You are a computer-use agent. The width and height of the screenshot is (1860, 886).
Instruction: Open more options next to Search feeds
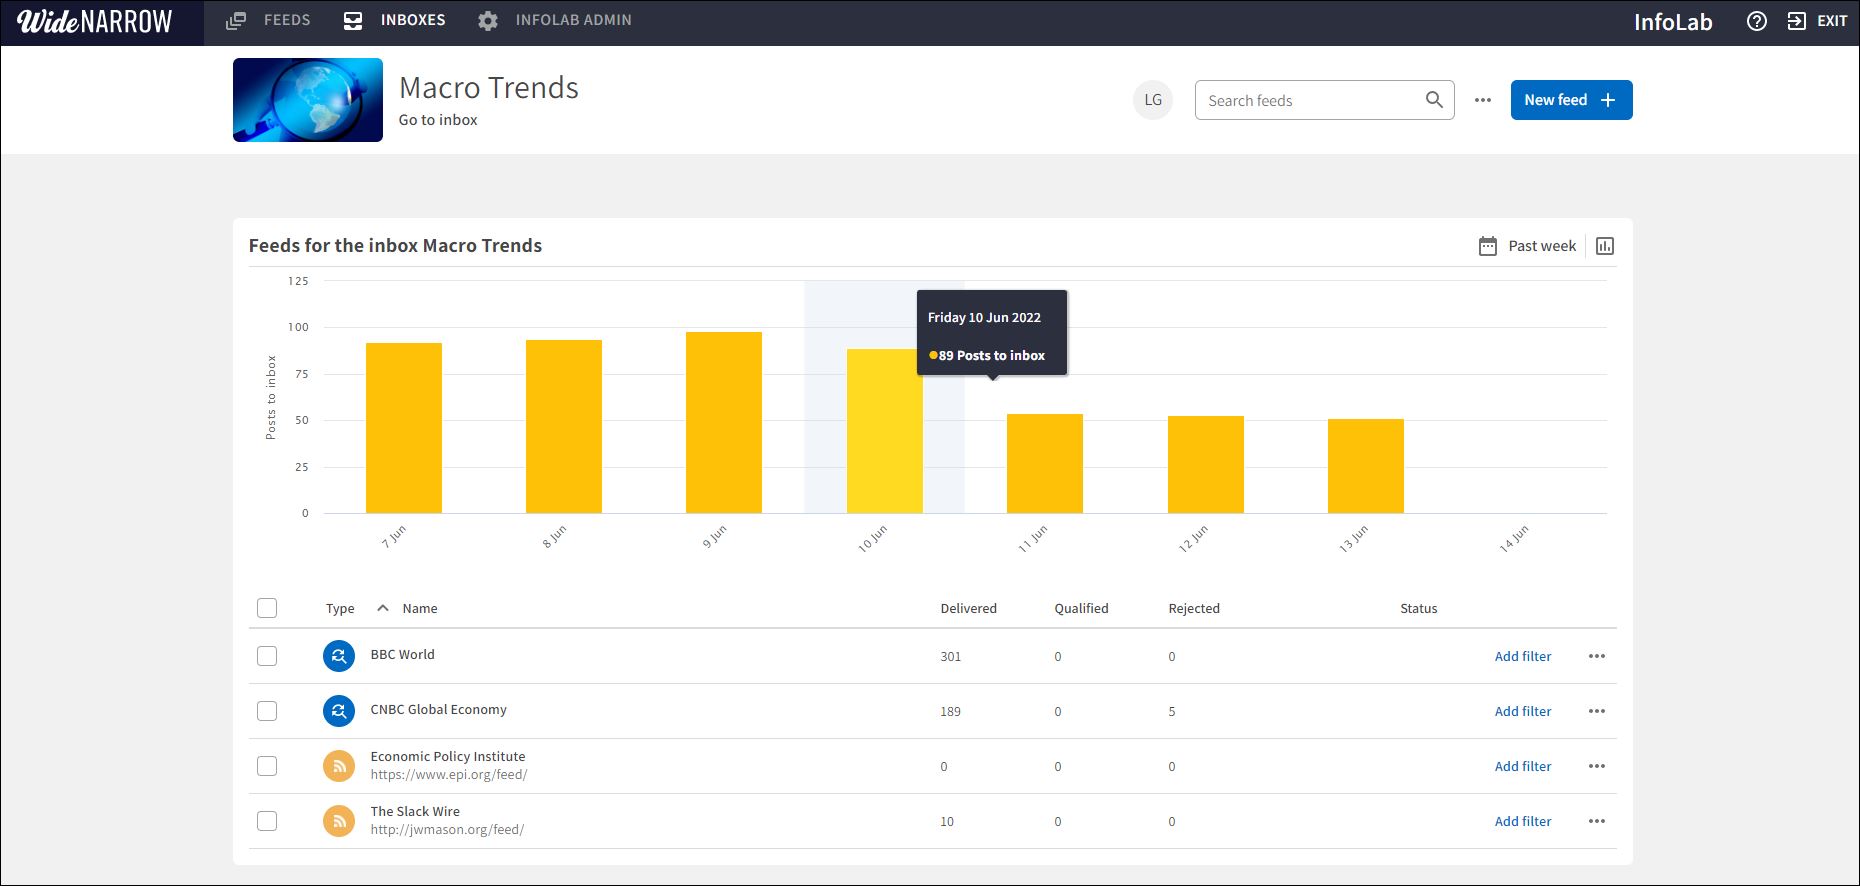tap(1482, 100)
